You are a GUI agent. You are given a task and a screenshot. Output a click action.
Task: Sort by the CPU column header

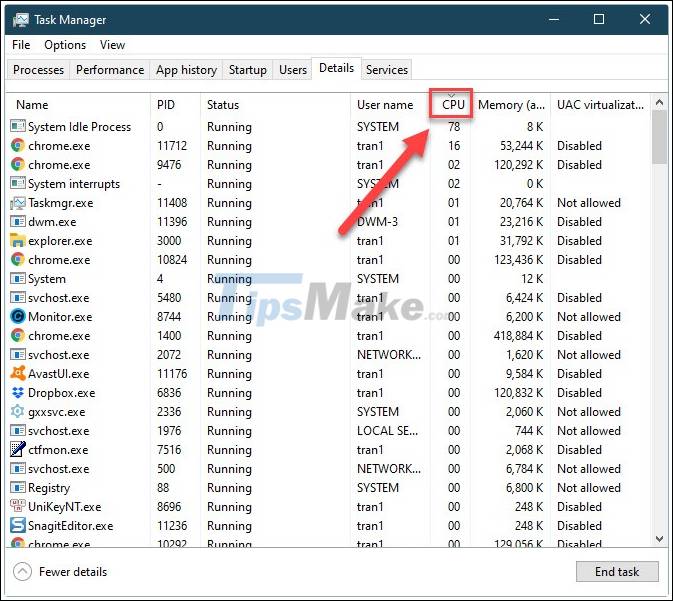(451, 104)
